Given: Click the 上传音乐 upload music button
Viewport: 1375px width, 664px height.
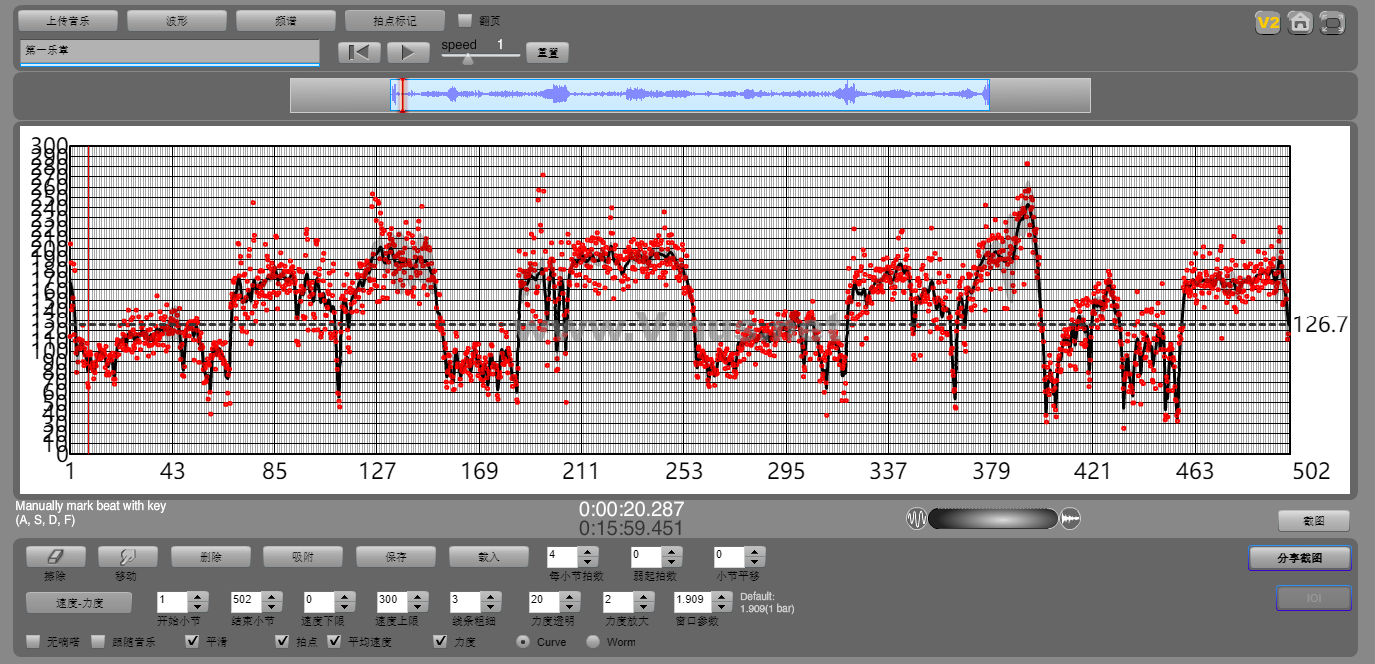Looking at the screenshot, I should [x=68, y=20].
